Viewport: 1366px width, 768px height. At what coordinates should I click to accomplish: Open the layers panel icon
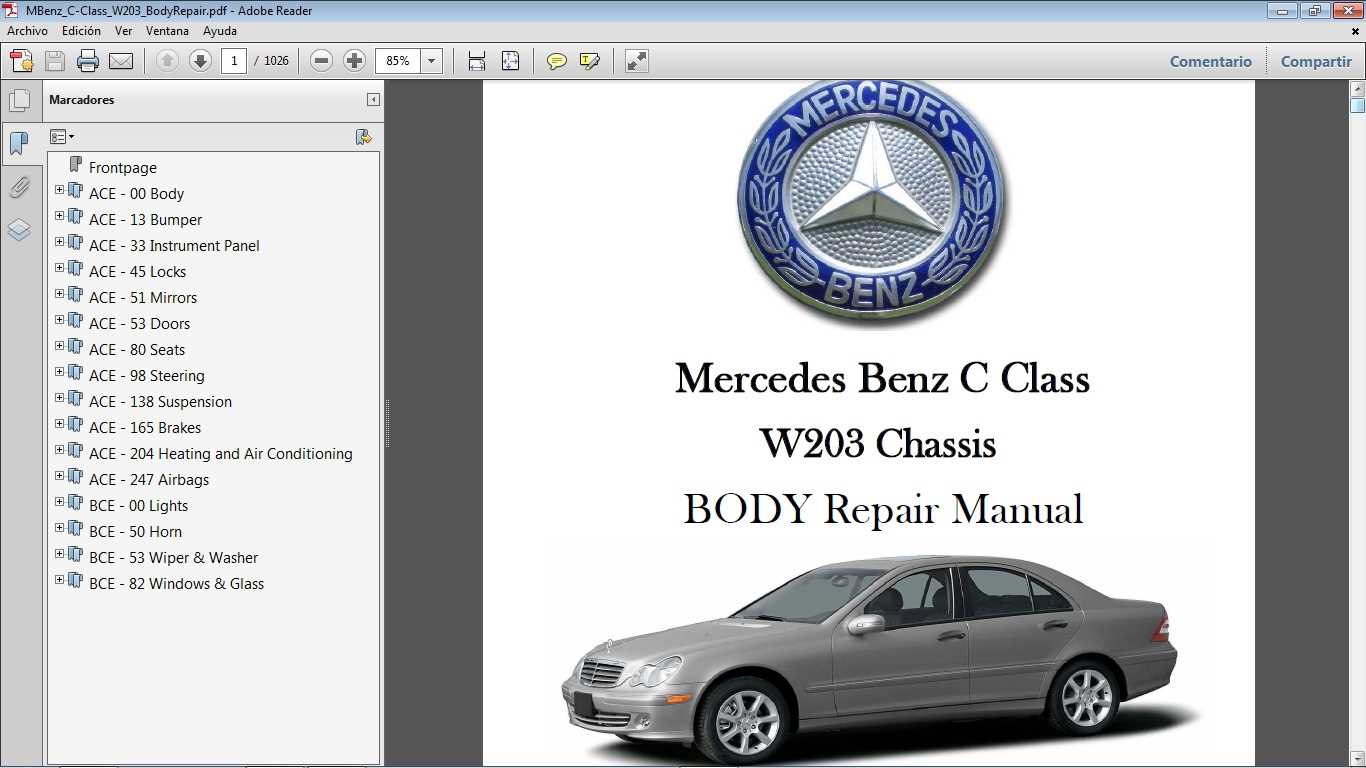(19, 230)
